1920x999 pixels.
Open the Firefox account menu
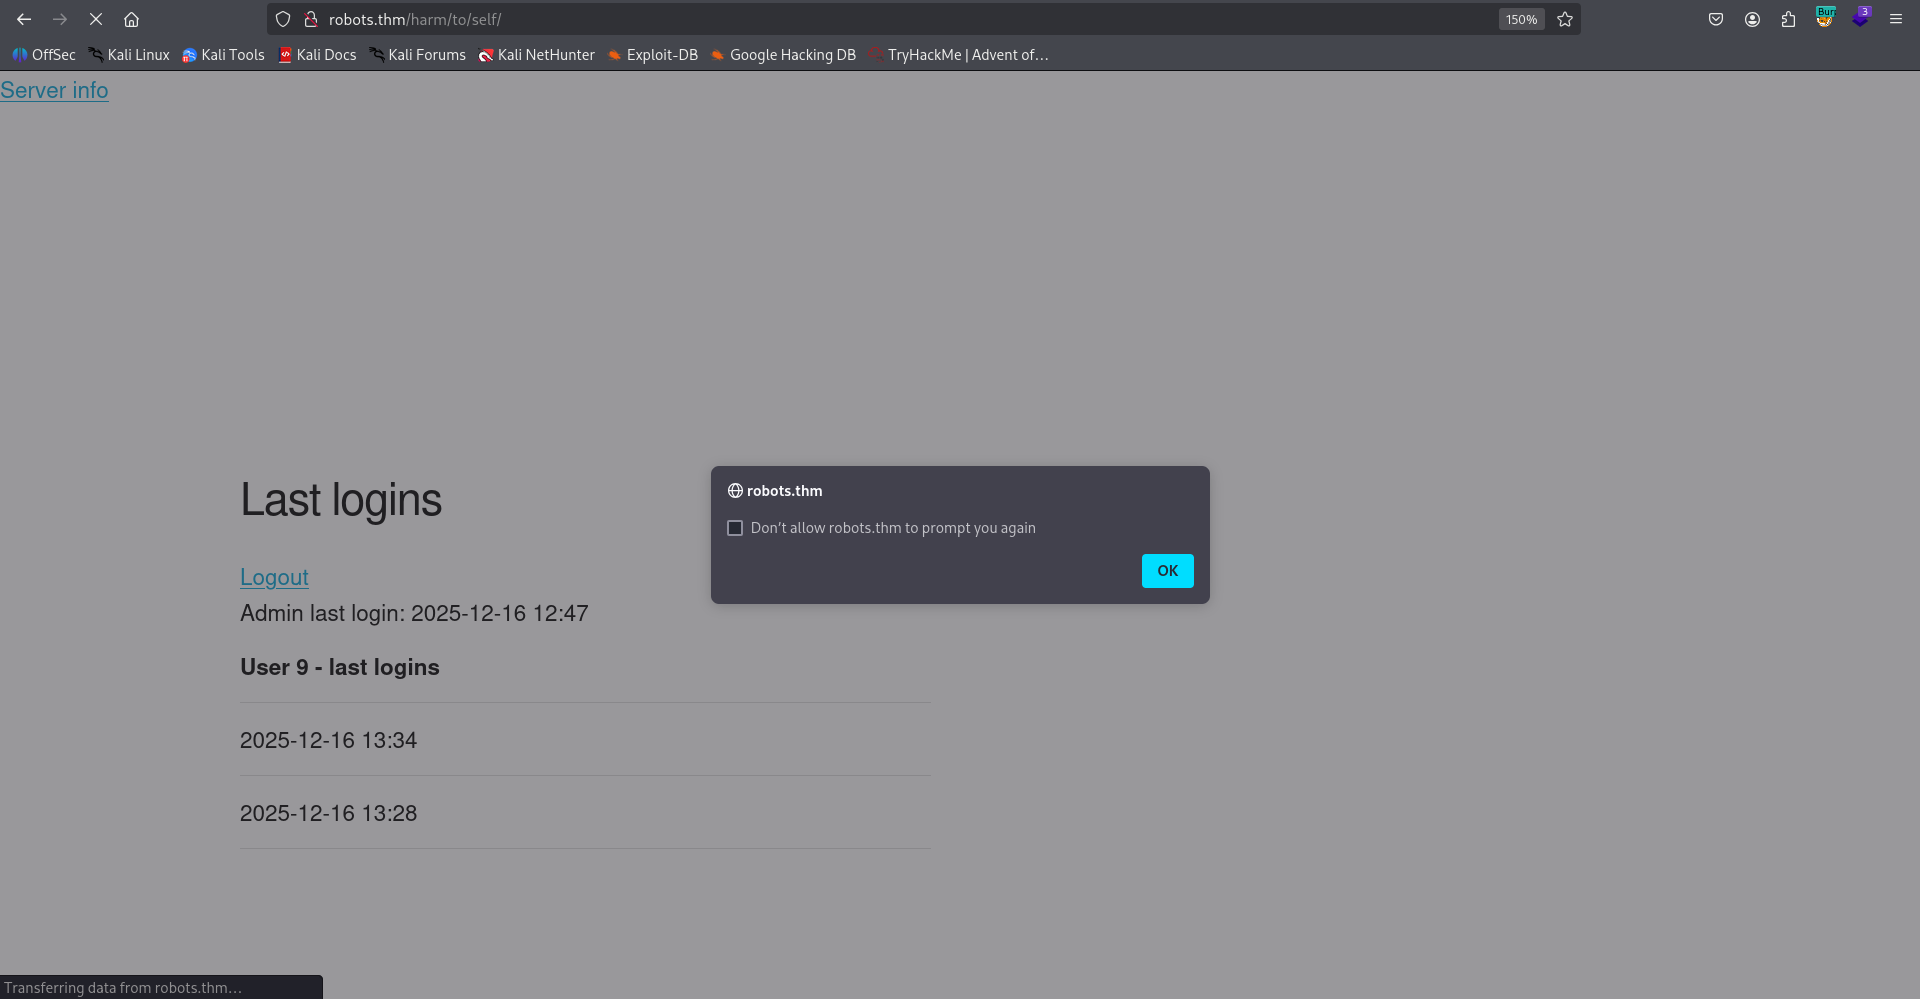pos(1752,19)
